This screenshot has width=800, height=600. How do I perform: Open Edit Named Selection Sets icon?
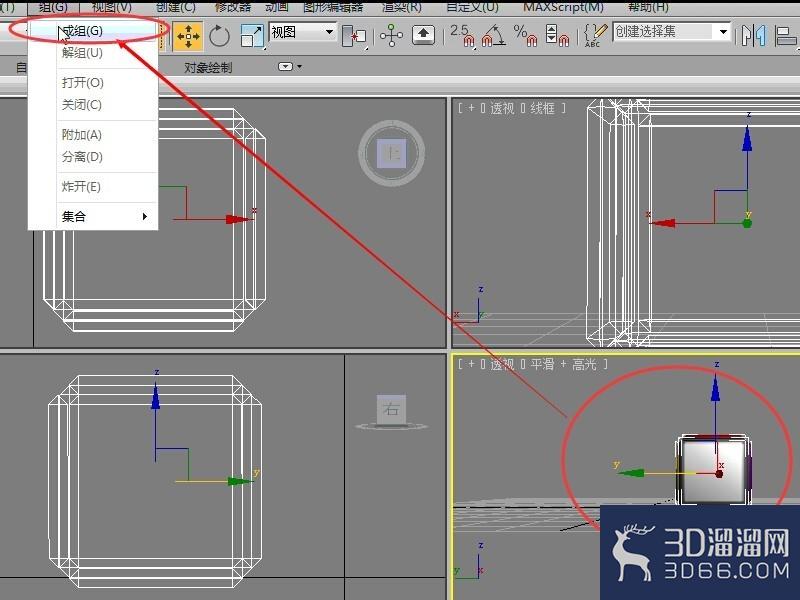tap(595, 35)
